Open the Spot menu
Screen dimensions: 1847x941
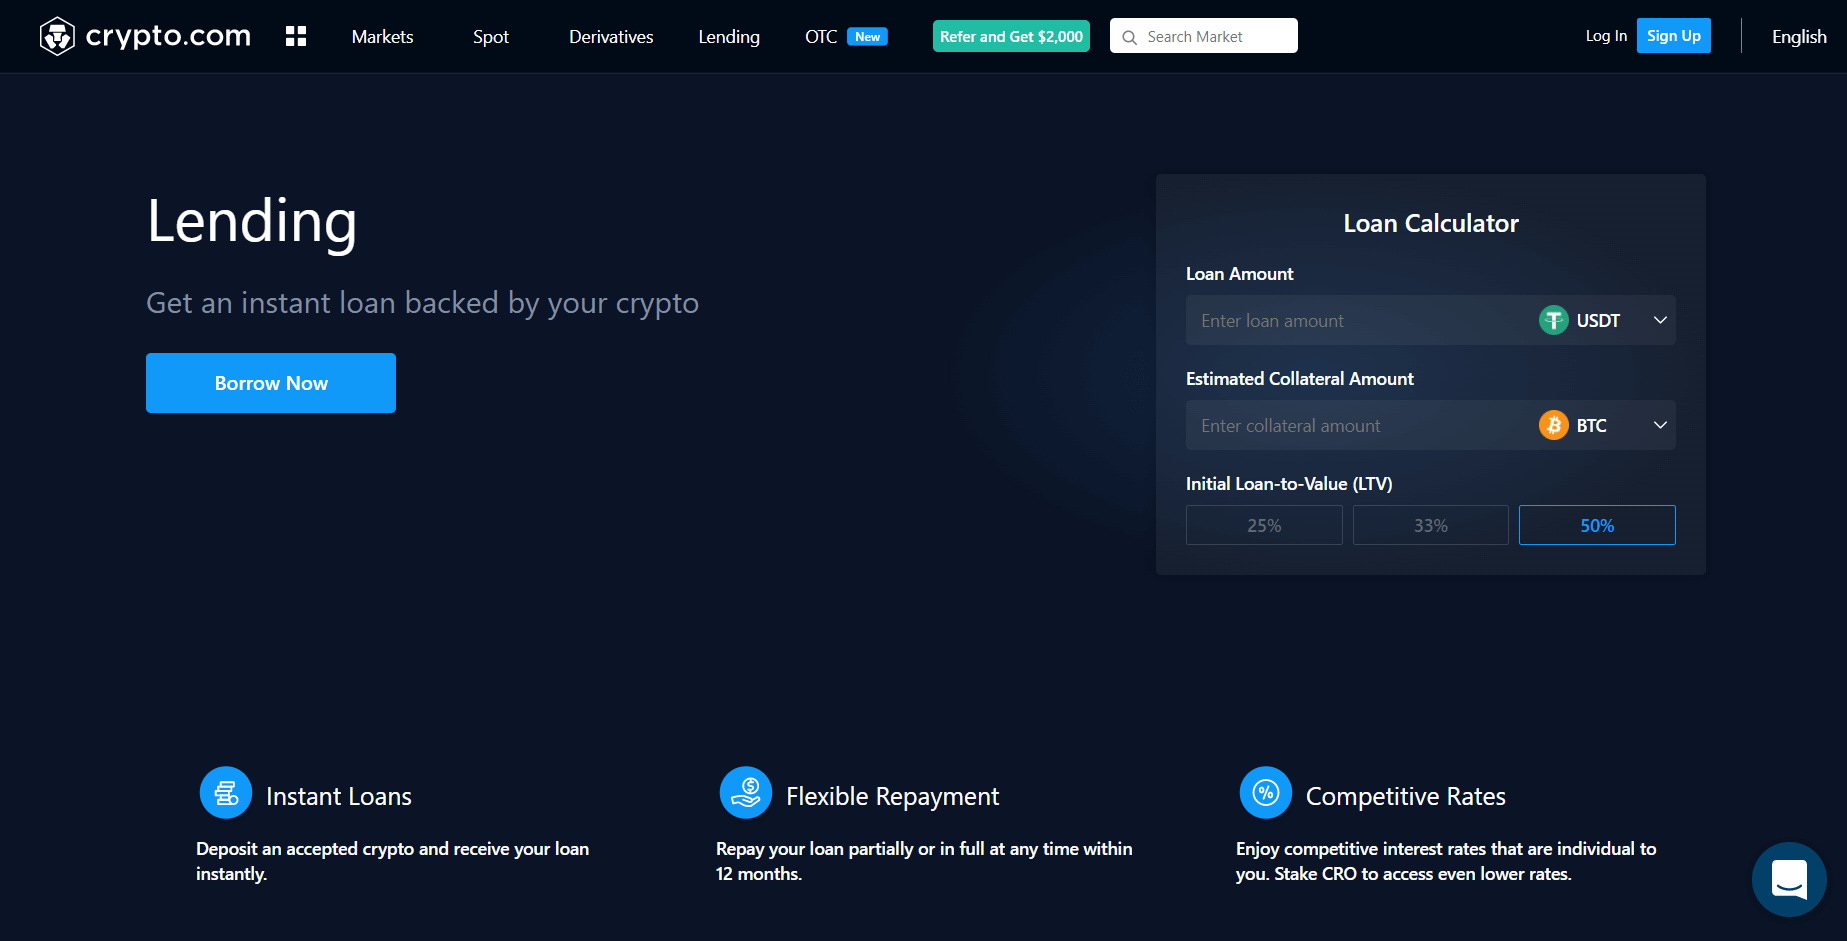tap(491, 37)
